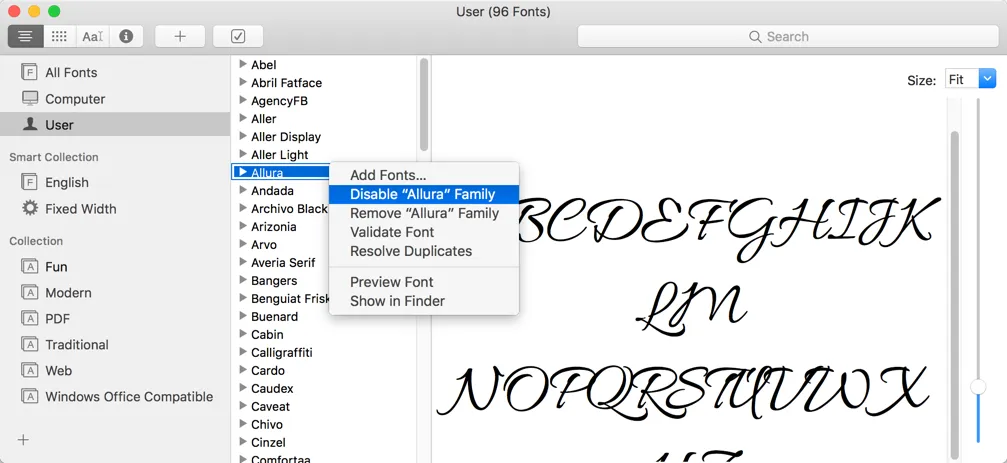
Task: Open the Traditional collection icon
Action: click(30, 344)
